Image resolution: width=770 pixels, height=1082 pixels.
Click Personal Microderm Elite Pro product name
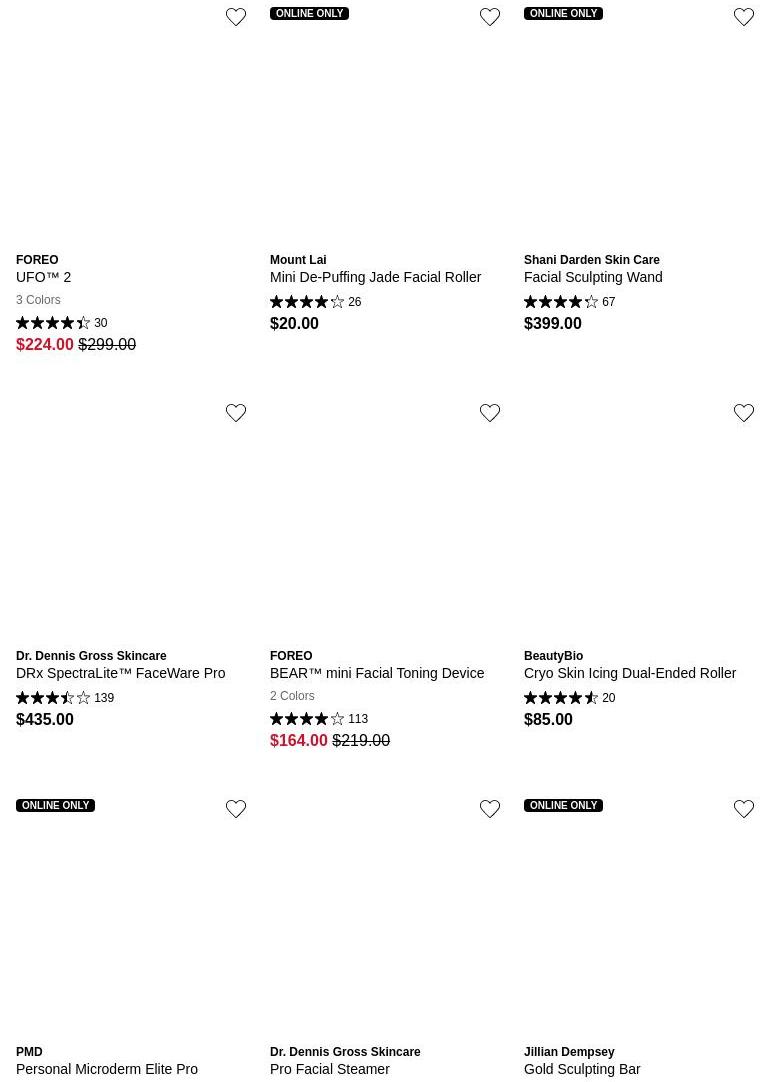pyautogui.click(x=107, y=1069)
